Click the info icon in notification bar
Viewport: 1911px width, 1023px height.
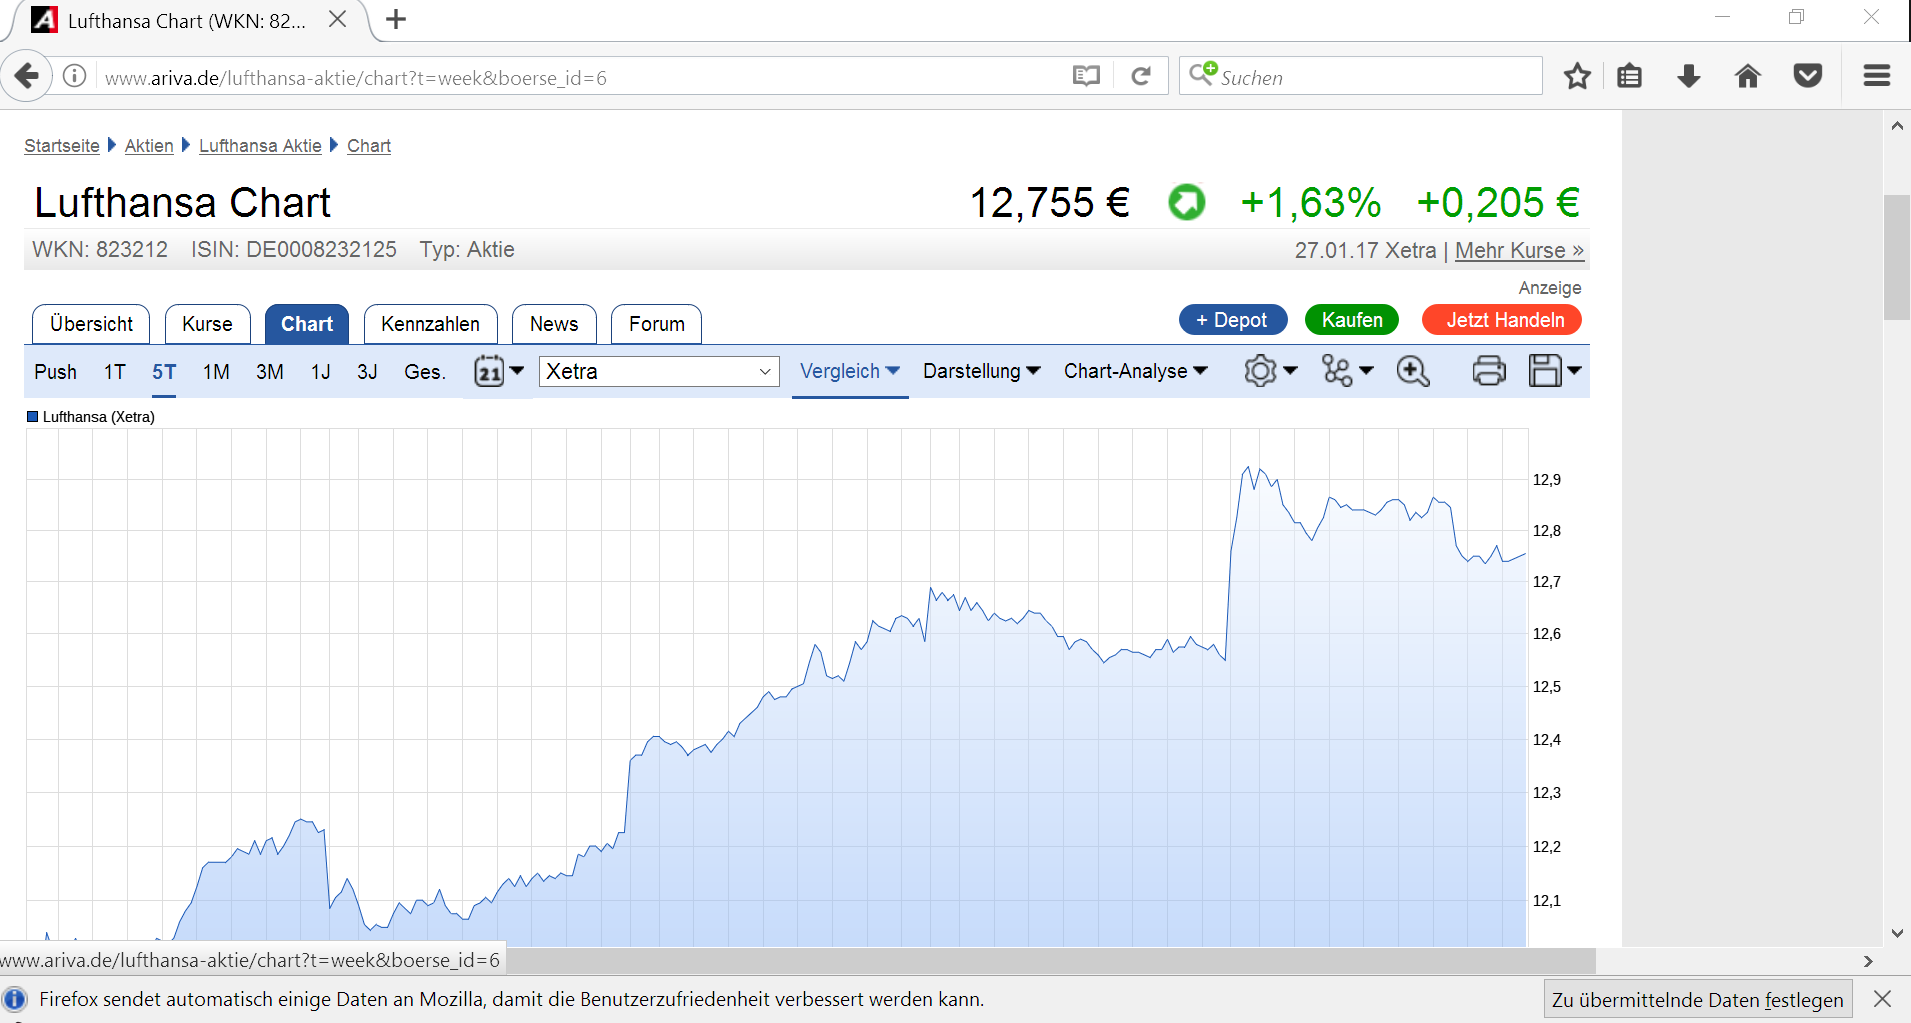click(x=14, y=999)
